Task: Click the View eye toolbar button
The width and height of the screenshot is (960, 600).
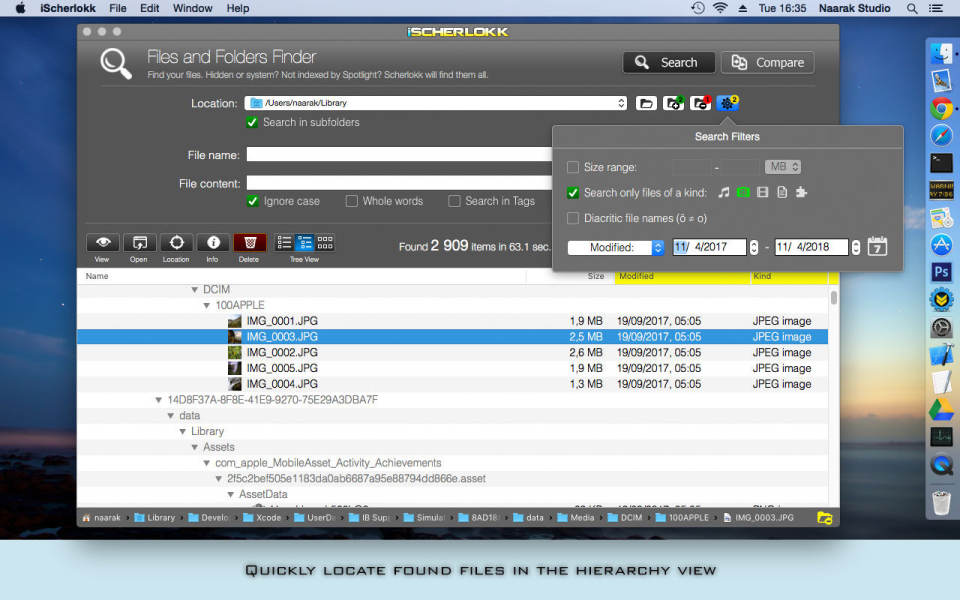Action: tap(103, 243)
